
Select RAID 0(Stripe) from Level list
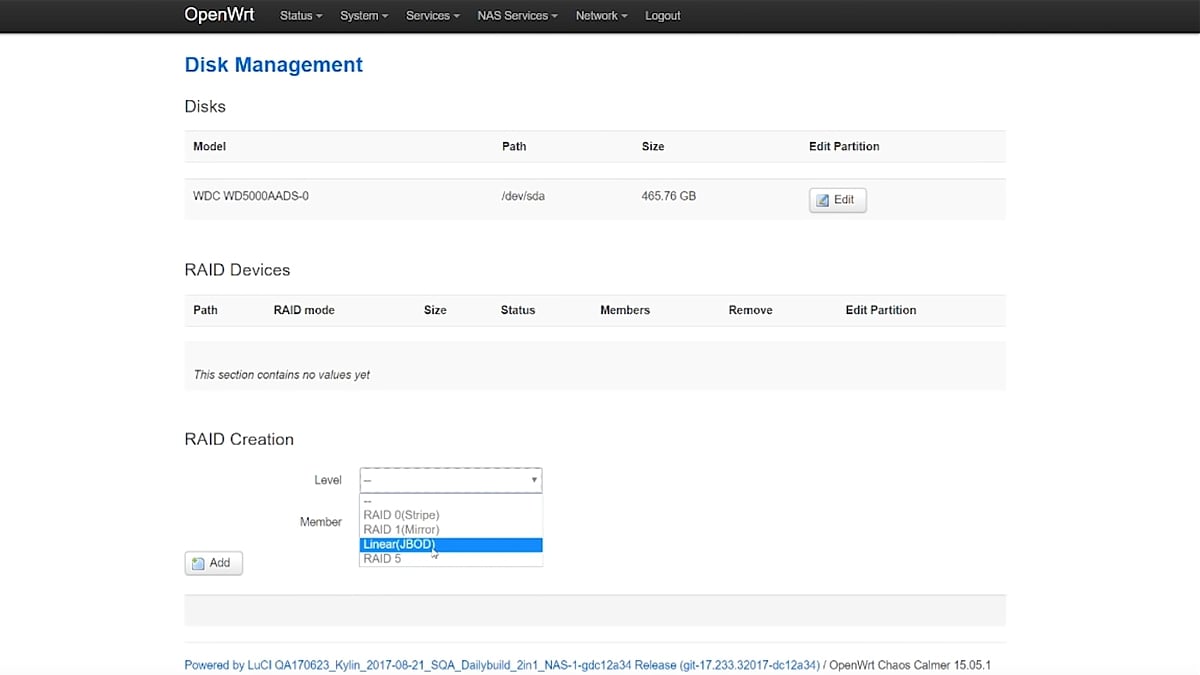coord(401,515)
